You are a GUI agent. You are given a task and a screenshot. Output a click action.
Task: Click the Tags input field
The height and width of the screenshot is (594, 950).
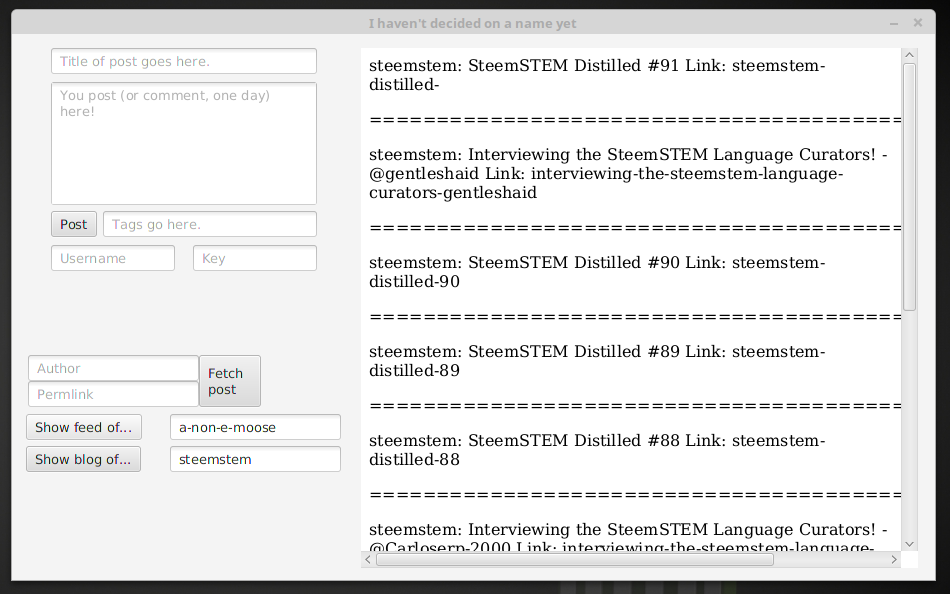tap(210, 224)
